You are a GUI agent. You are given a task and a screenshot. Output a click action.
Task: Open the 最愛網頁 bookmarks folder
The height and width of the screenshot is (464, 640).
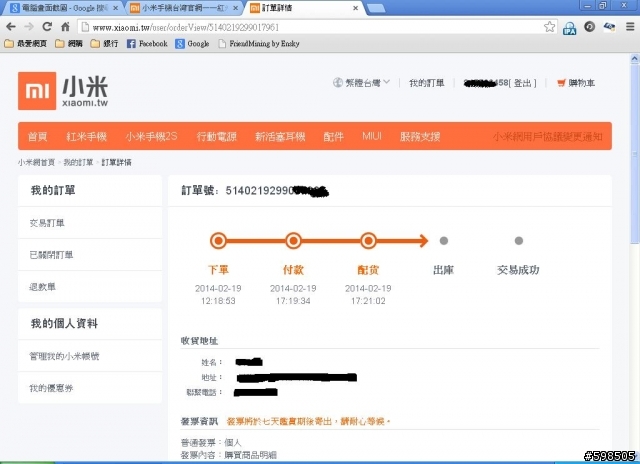25,44
